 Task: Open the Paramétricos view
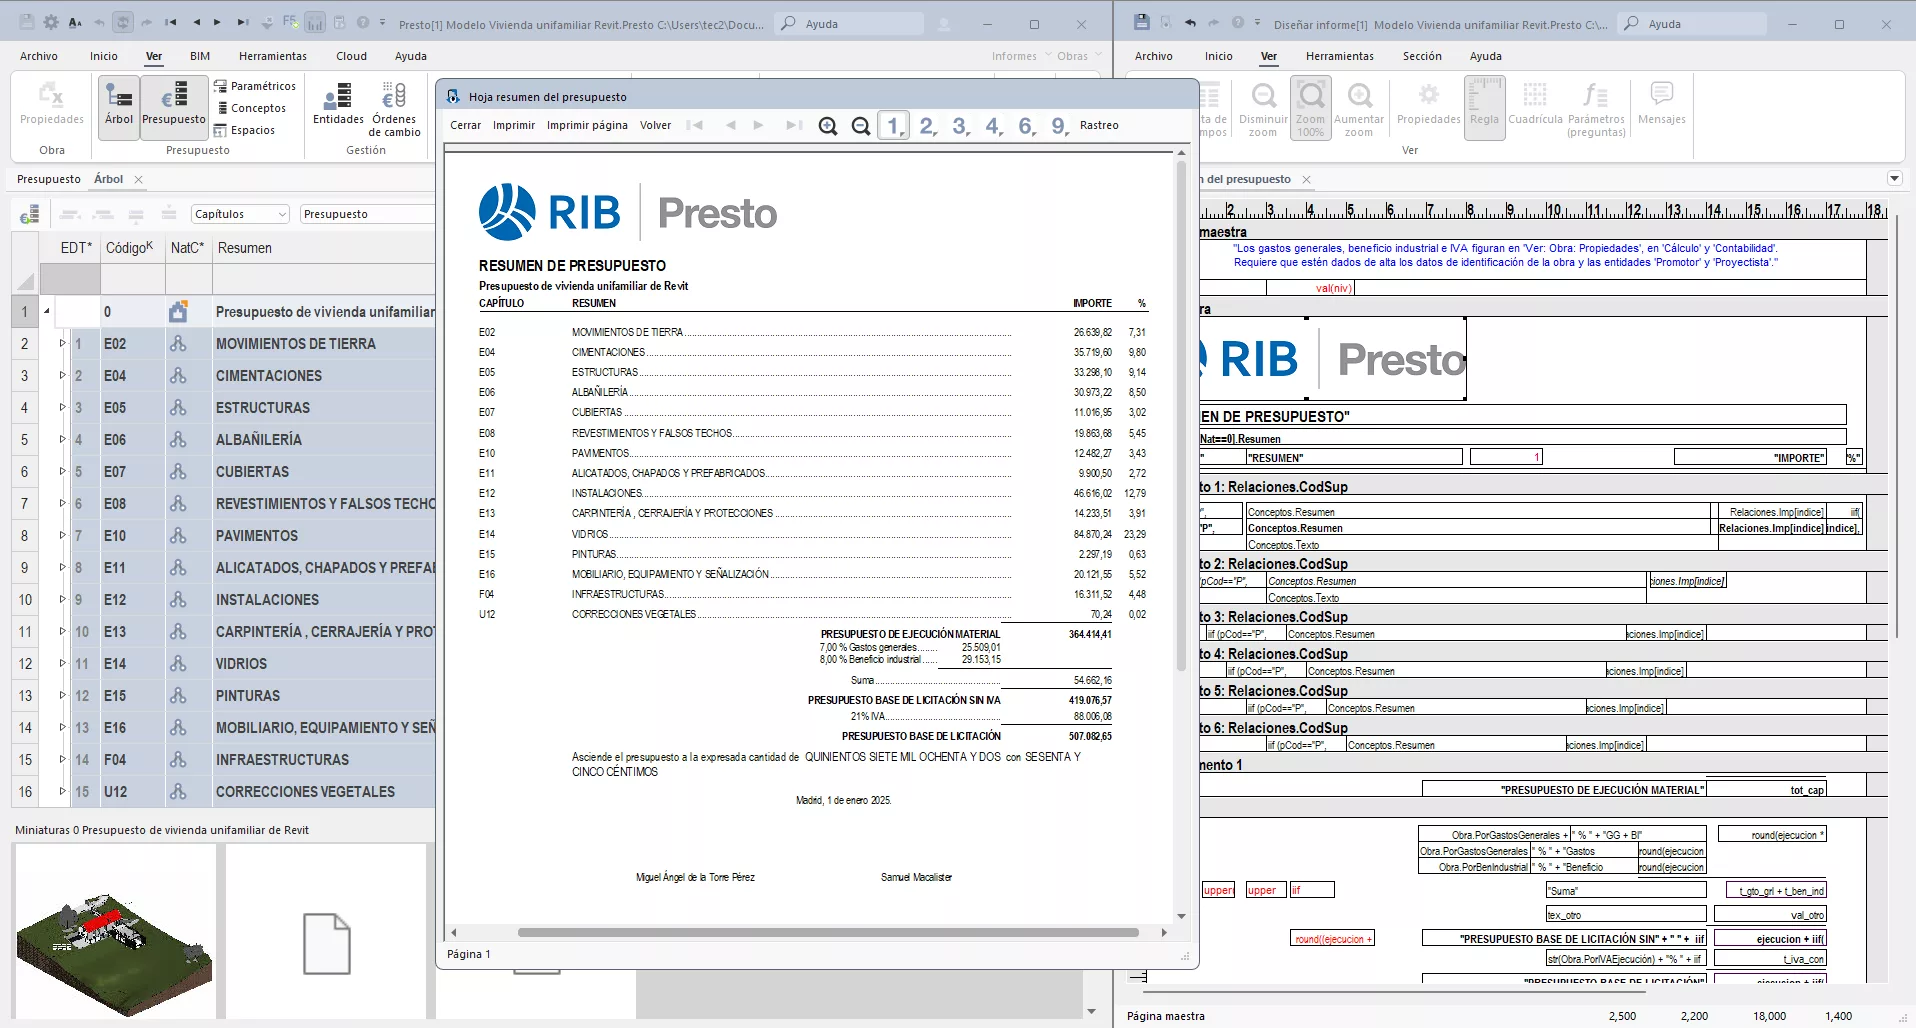pyautogui.click(x=254, y=86)
